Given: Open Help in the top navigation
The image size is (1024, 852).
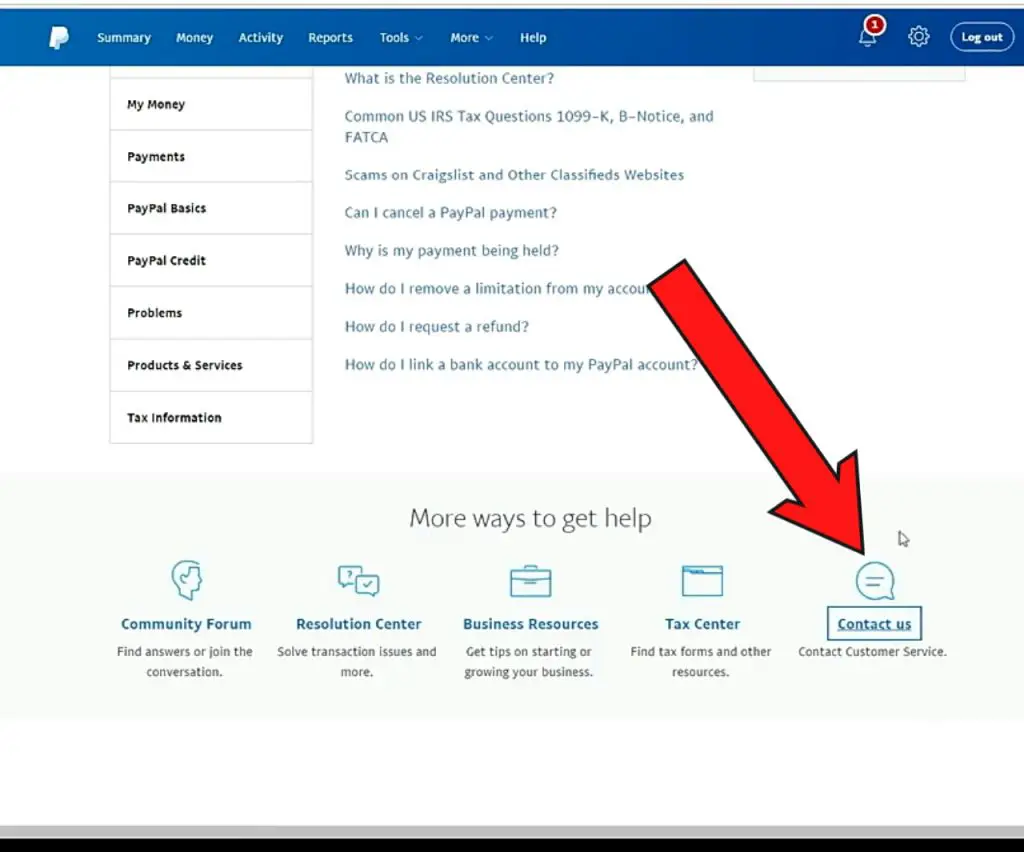Looking at the screenshot, I should [533, 38].
